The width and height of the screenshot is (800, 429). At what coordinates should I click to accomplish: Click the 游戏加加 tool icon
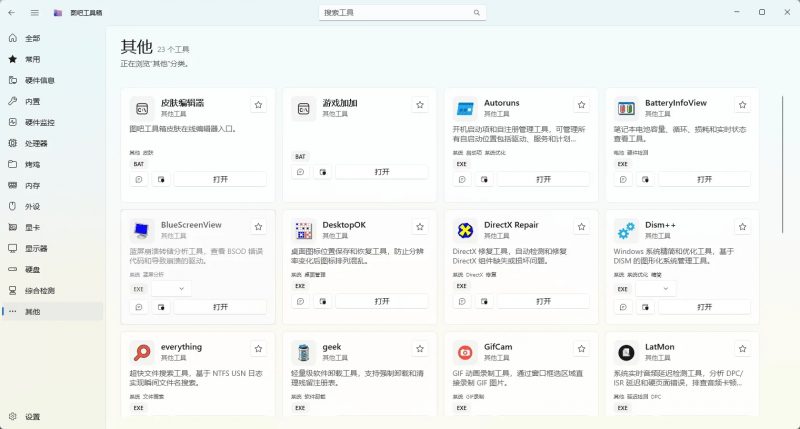click(x=304, y=109)
